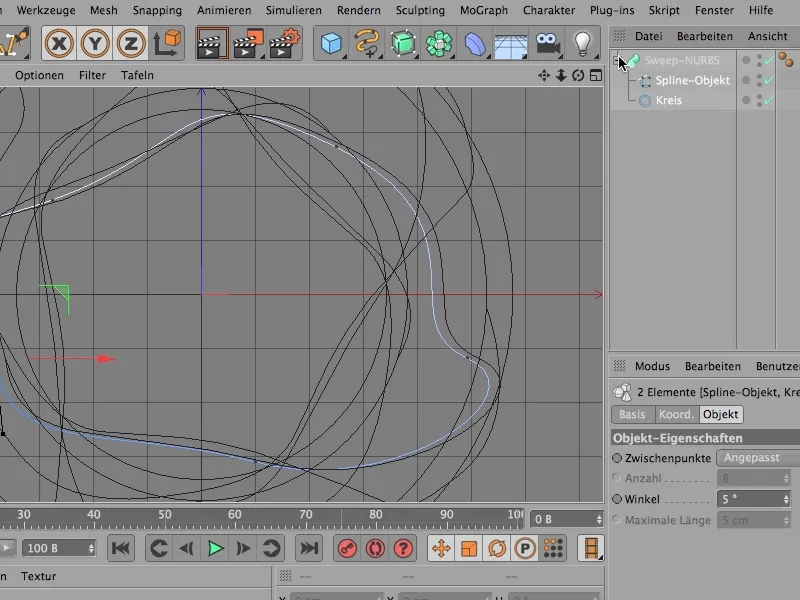Jump to the animation start
The width and height of the screenshot is (800, 600).
point(121,548)
